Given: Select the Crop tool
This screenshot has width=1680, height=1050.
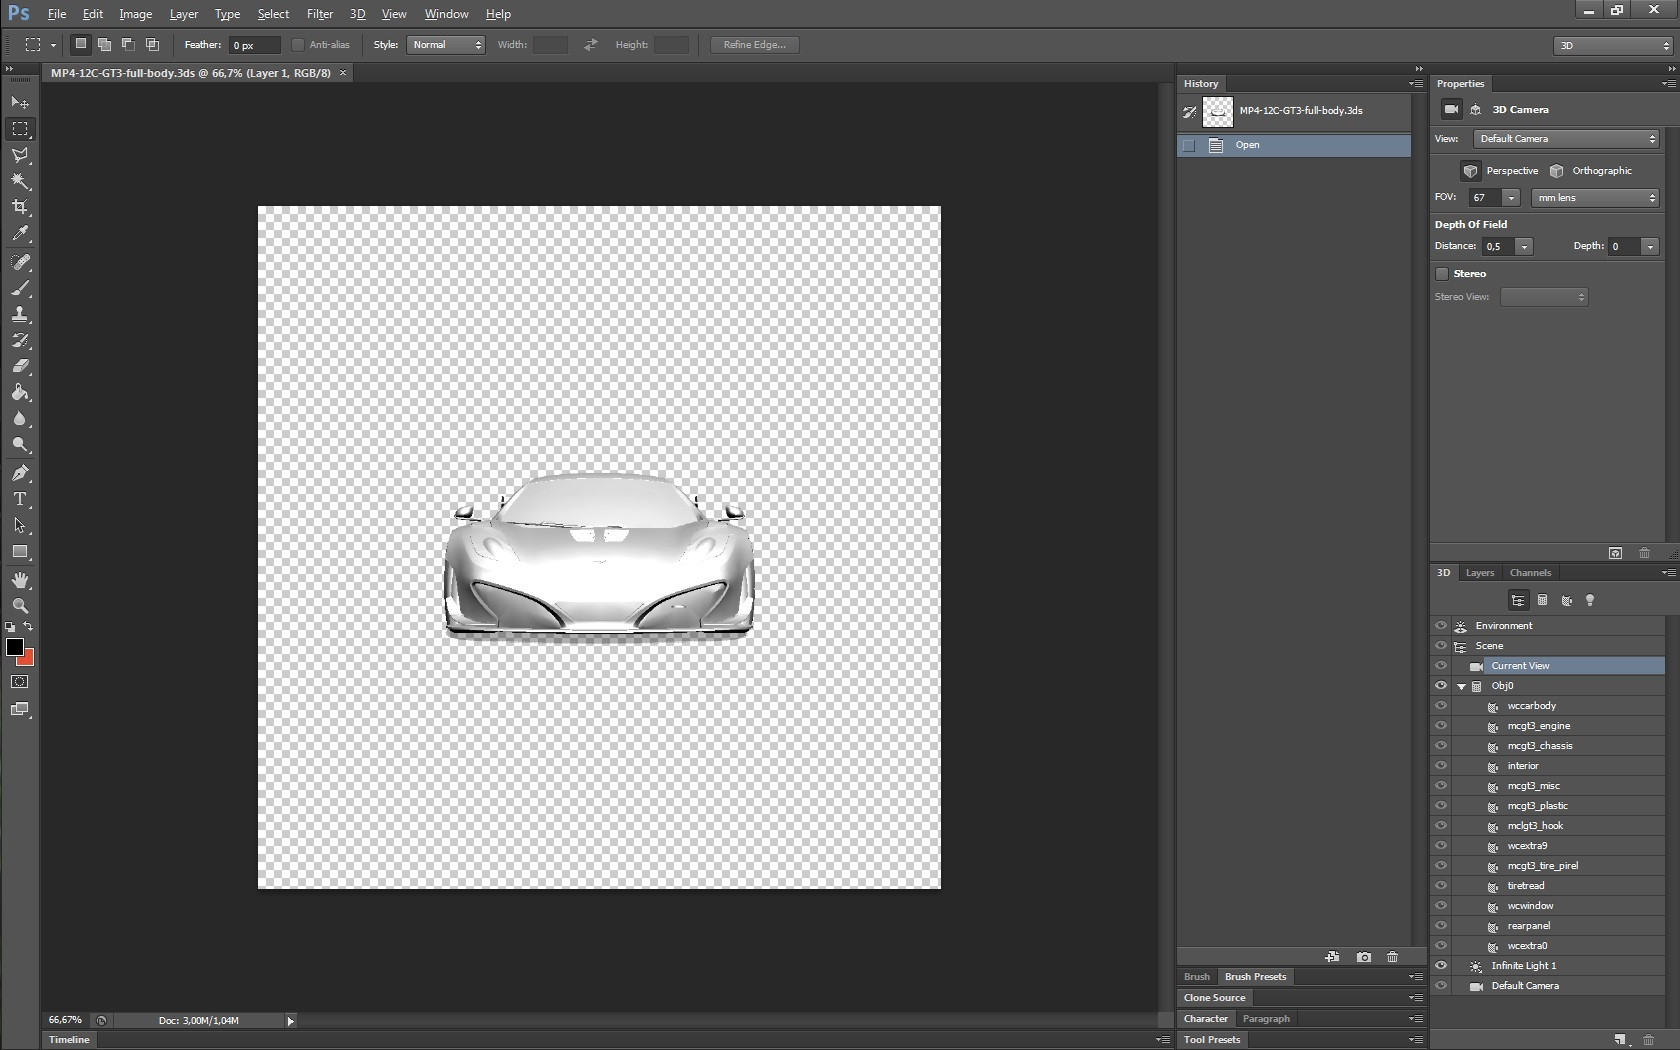Looking at the screenshot, I should [x=20, y=207].
